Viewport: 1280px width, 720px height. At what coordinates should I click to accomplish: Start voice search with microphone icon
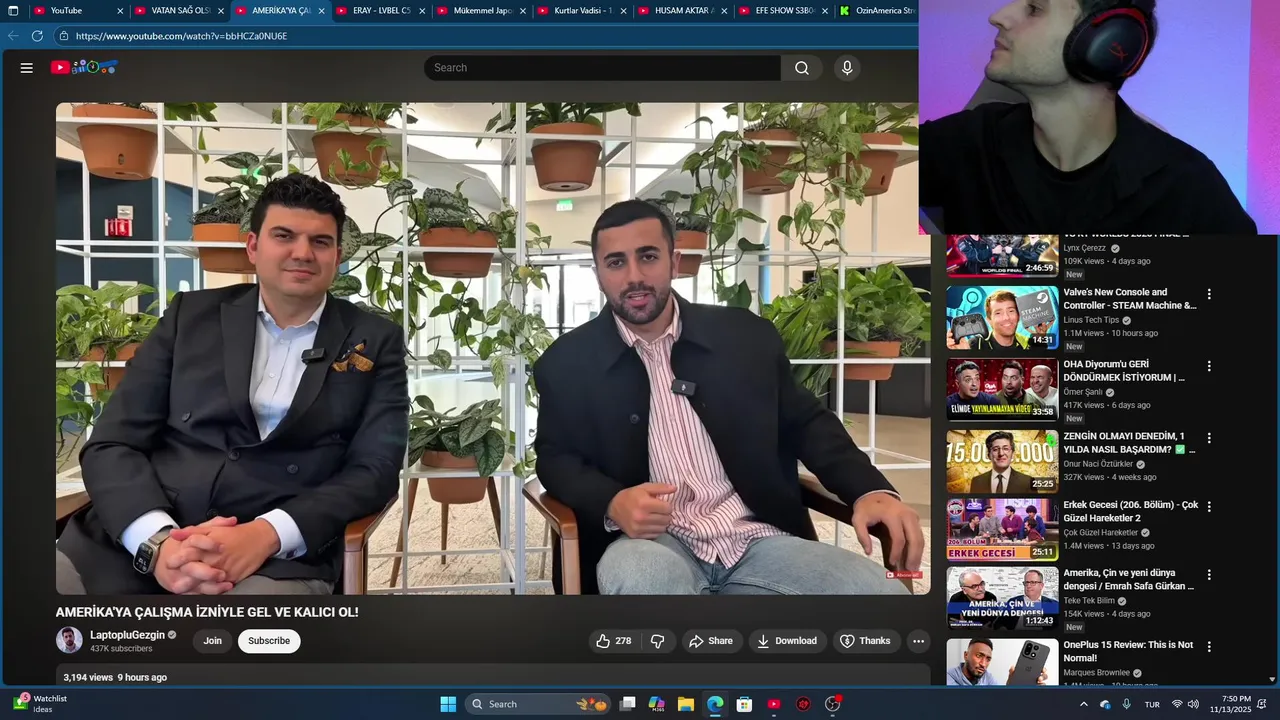coord(847,68)
